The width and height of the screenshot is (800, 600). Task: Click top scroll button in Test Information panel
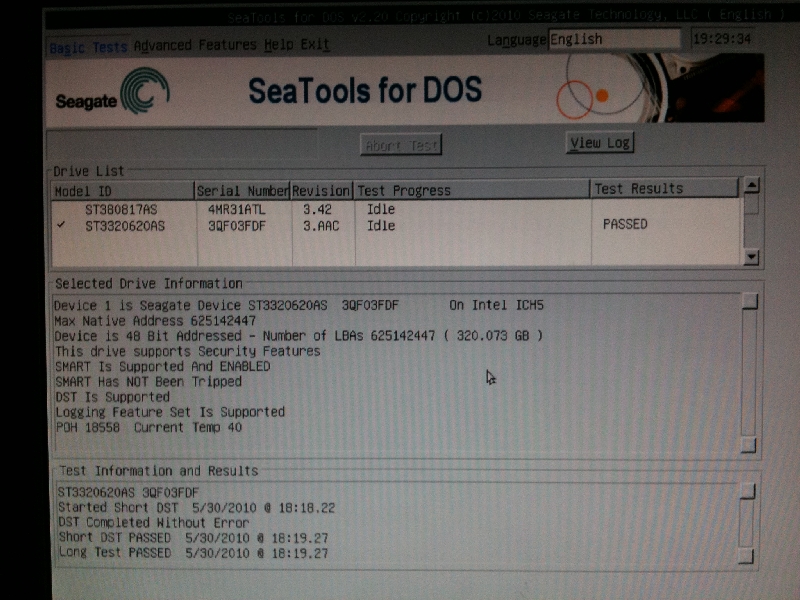click(747, 491)
